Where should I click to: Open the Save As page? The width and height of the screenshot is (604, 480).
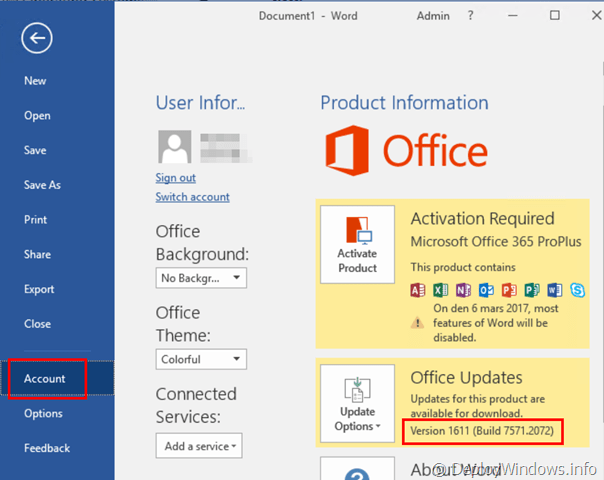click(x=42, y=185)
